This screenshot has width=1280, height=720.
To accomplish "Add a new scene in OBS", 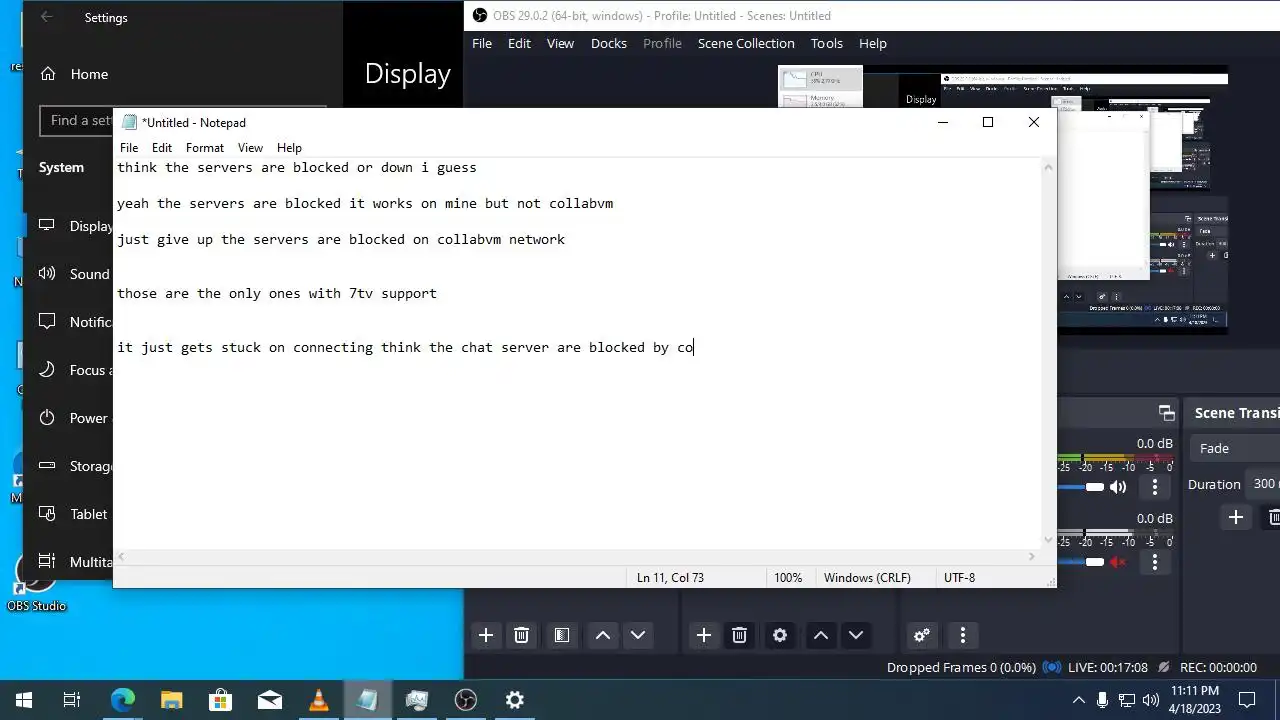I will [x=486, y=635].
